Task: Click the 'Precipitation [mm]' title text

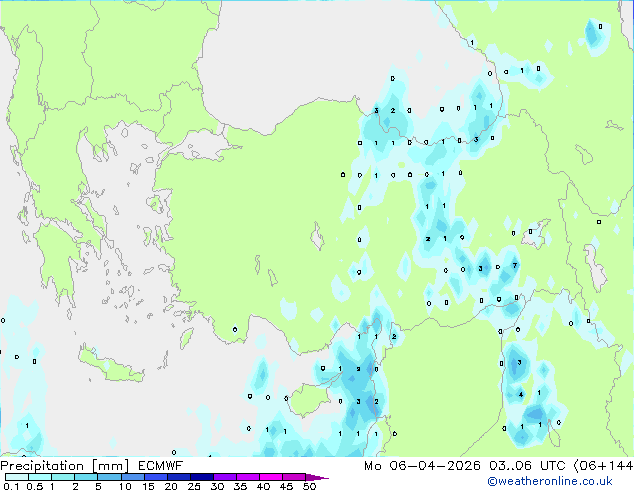Action: pos(65,466)
